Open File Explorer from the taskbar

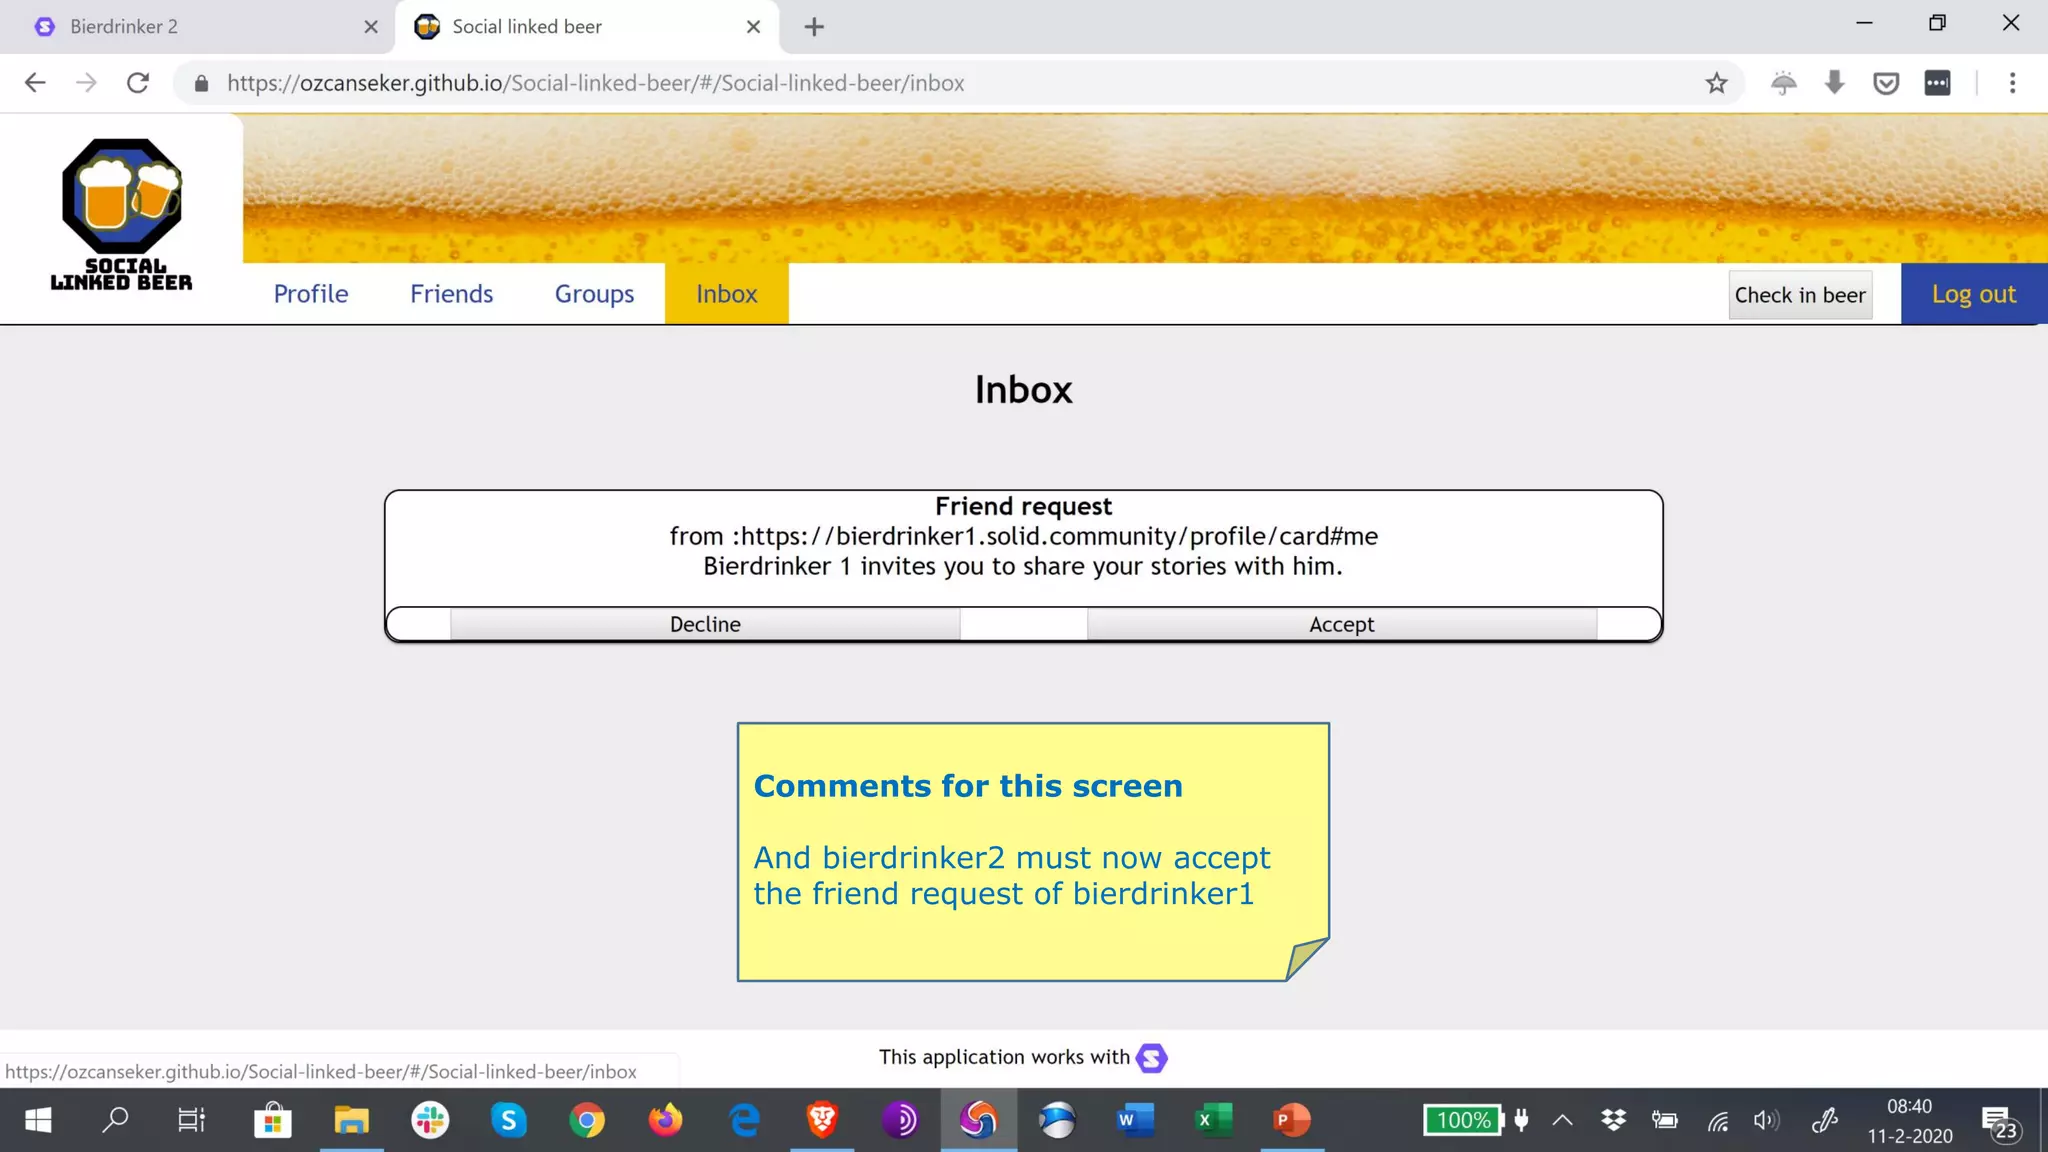pyautogui.click(x=351, y=1120)
